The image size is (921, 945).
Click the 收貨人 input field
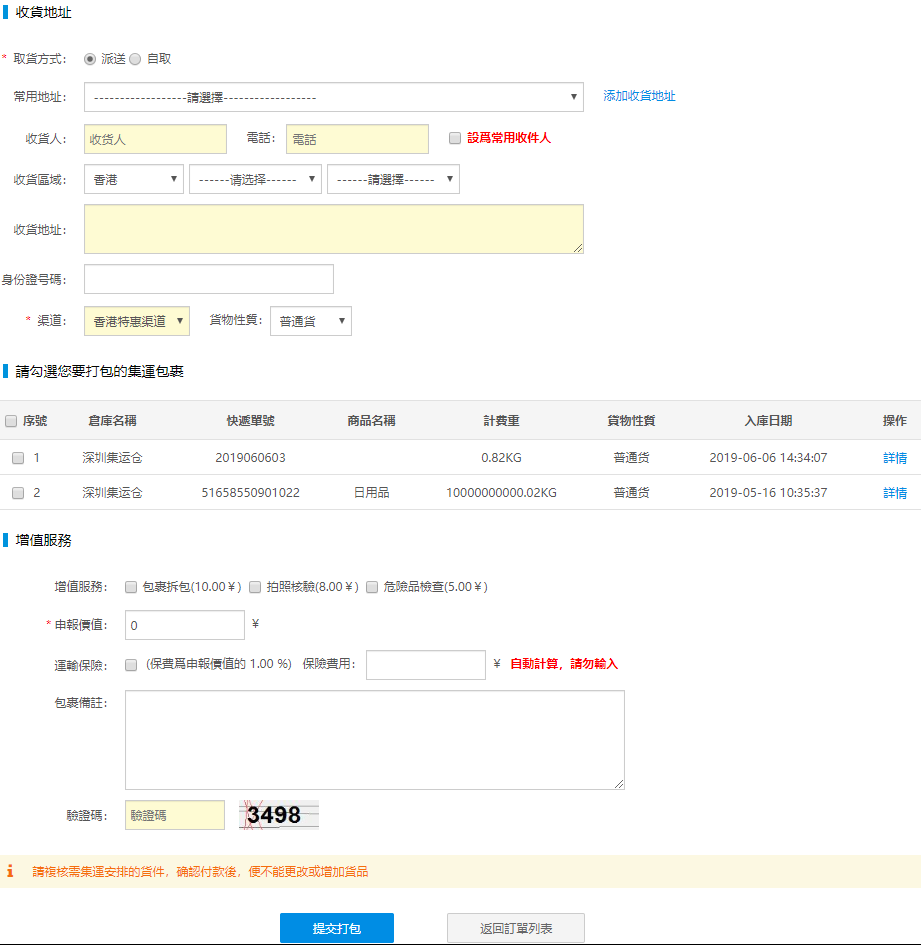(x=155, y=139)
